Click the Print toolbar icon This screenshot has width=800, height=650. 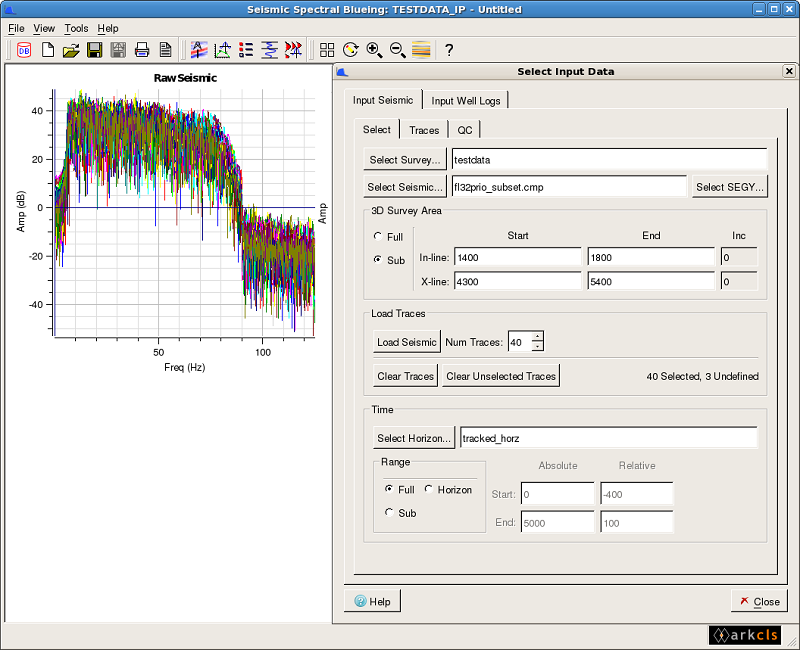tap(143, 50)
